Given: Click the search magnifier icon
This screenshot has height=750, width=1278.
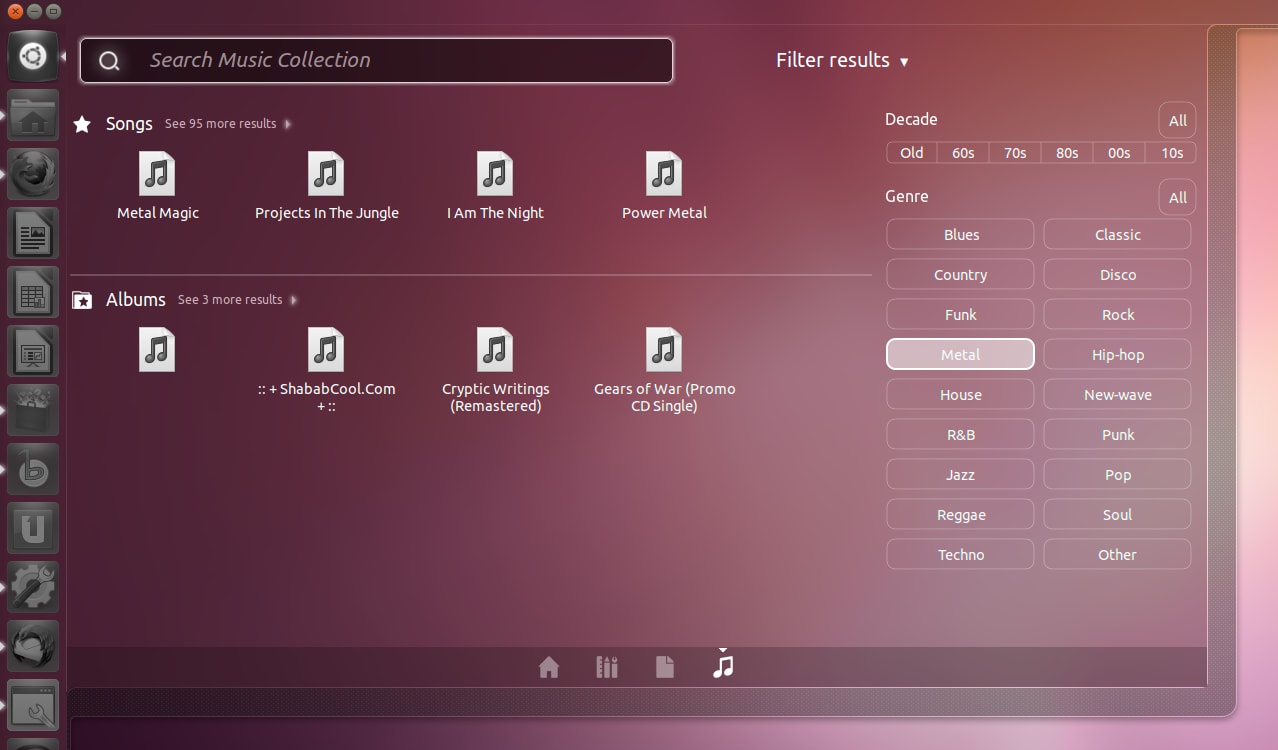Looking at the screenshot, I should click(110, 61).
